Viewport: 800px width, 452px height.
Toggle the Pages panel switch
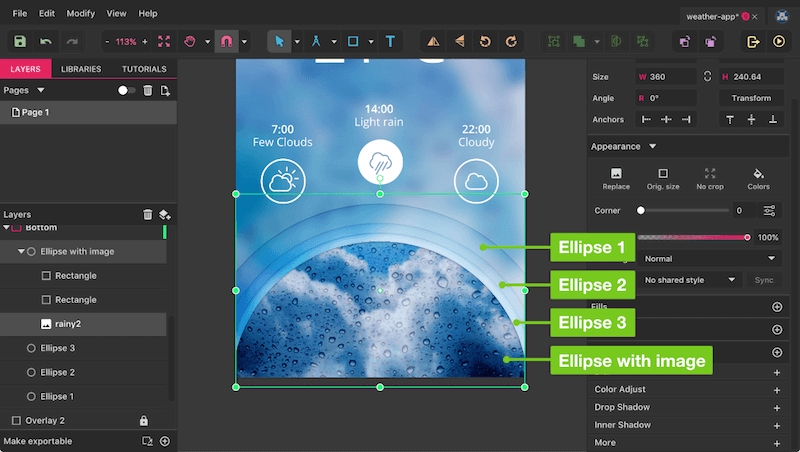[x=126, y=90]
